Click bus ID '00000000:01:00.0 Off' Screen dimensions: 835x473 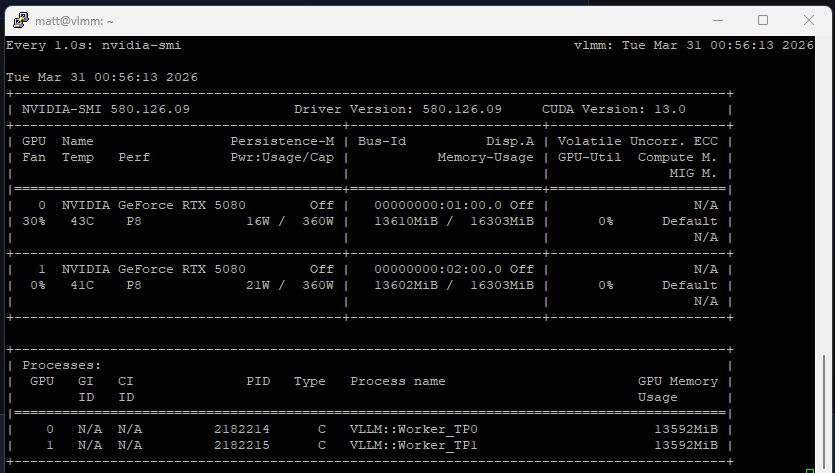point(454,205)
